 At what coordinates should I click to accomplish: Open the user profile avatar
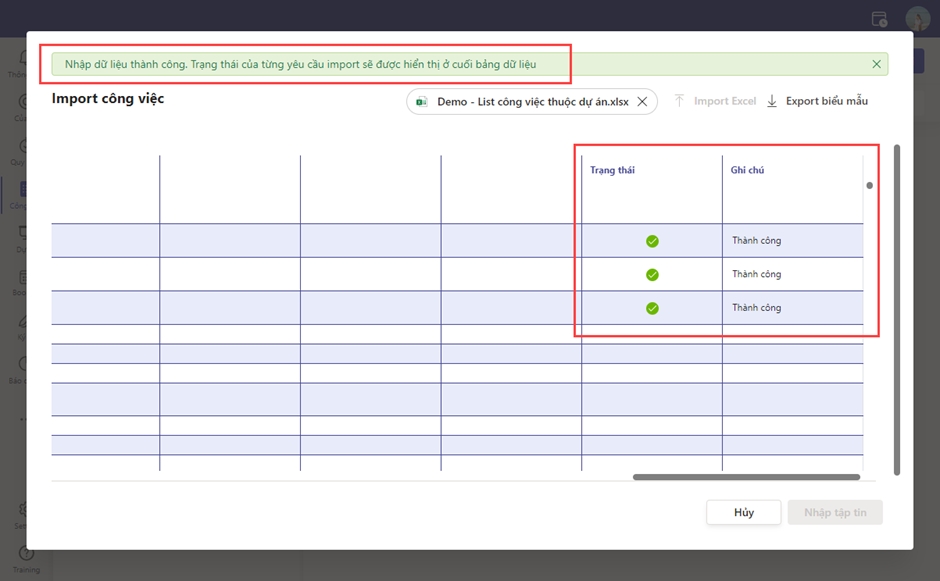[x=917, y=19]
